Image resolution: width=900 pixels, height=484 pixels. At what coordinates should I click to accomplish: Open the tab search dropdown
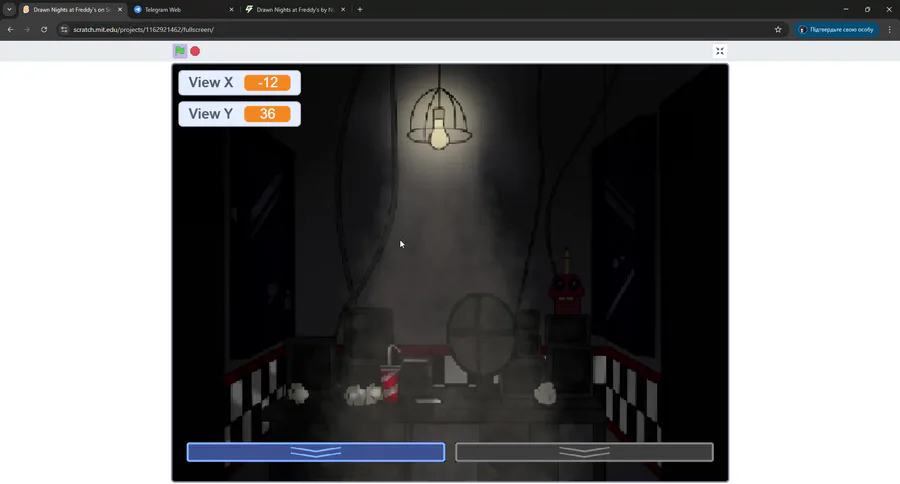(x=9, y=10)
